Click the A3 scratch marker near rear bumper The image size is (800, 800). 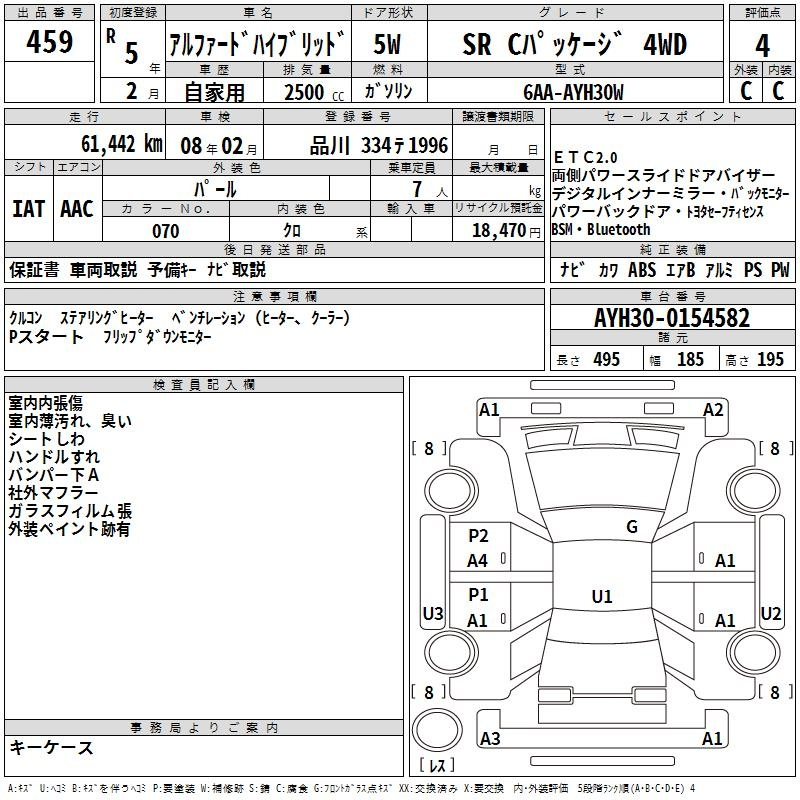(490, 739)
